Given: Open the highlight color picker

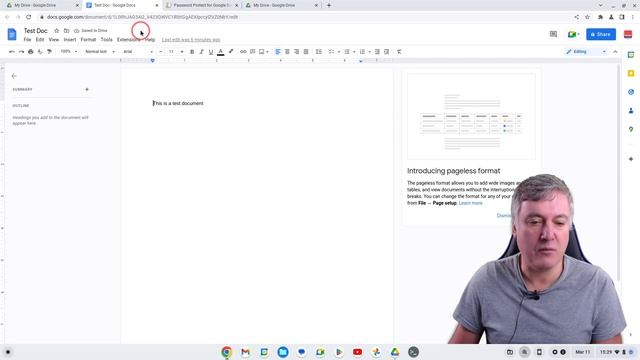Looking at the screenshot, I should [231, 52].
